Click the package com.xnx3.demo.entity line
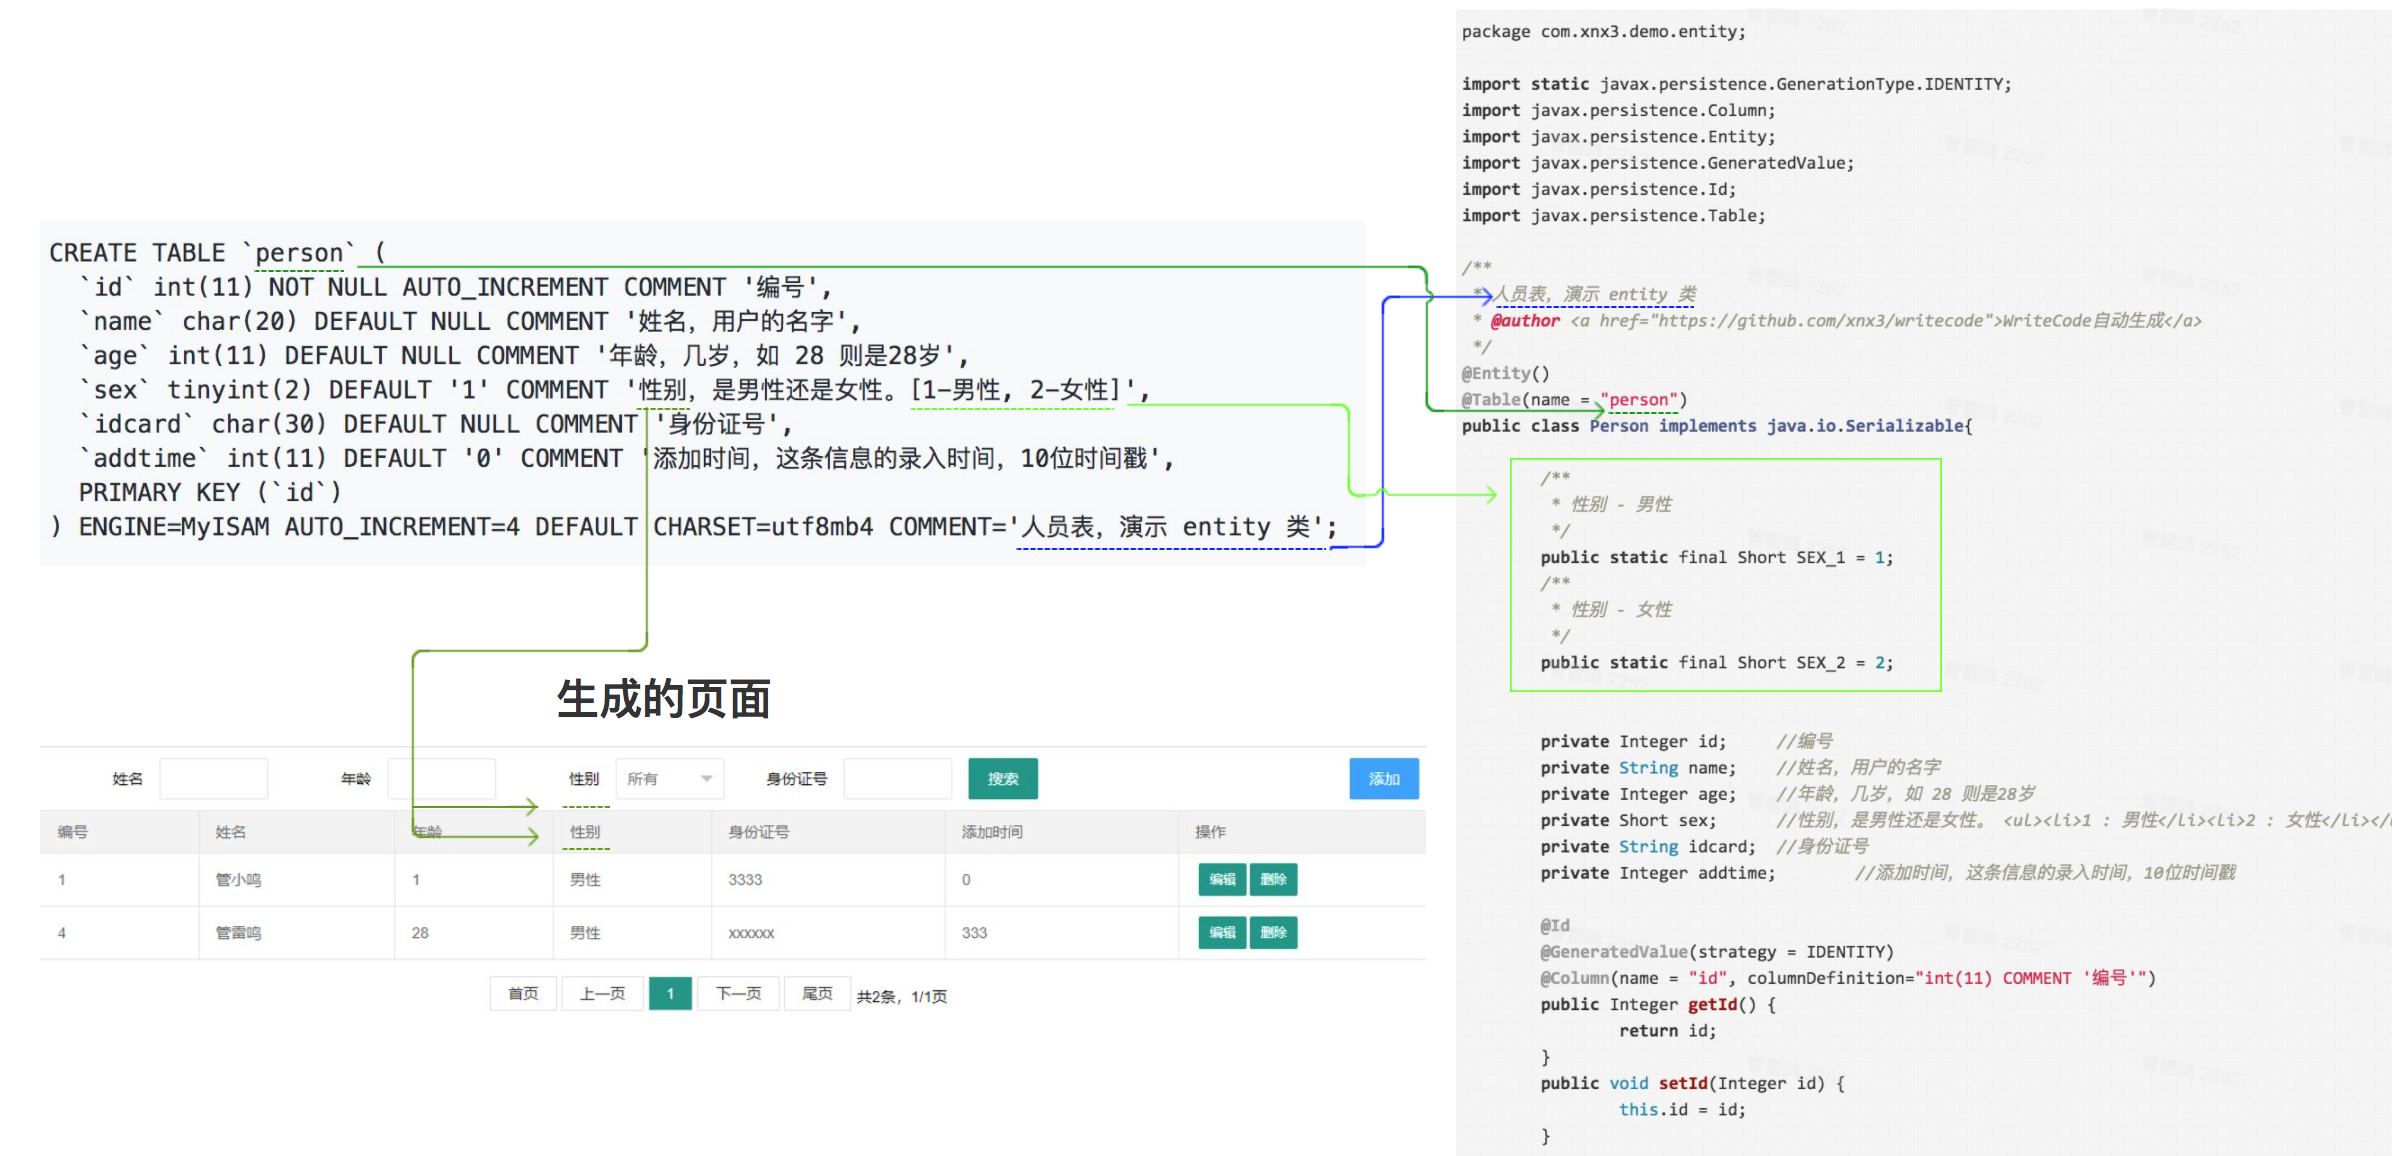 click(1603, 32)
